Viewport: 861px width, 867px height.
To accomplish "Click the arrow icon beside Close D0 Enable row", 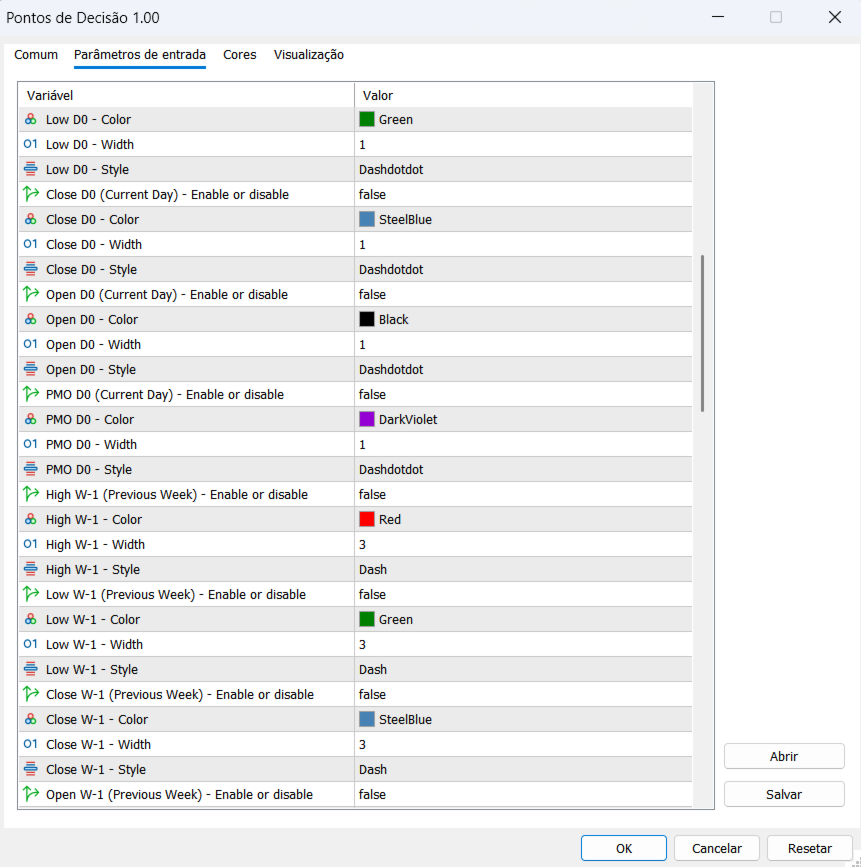I will 31,195.
